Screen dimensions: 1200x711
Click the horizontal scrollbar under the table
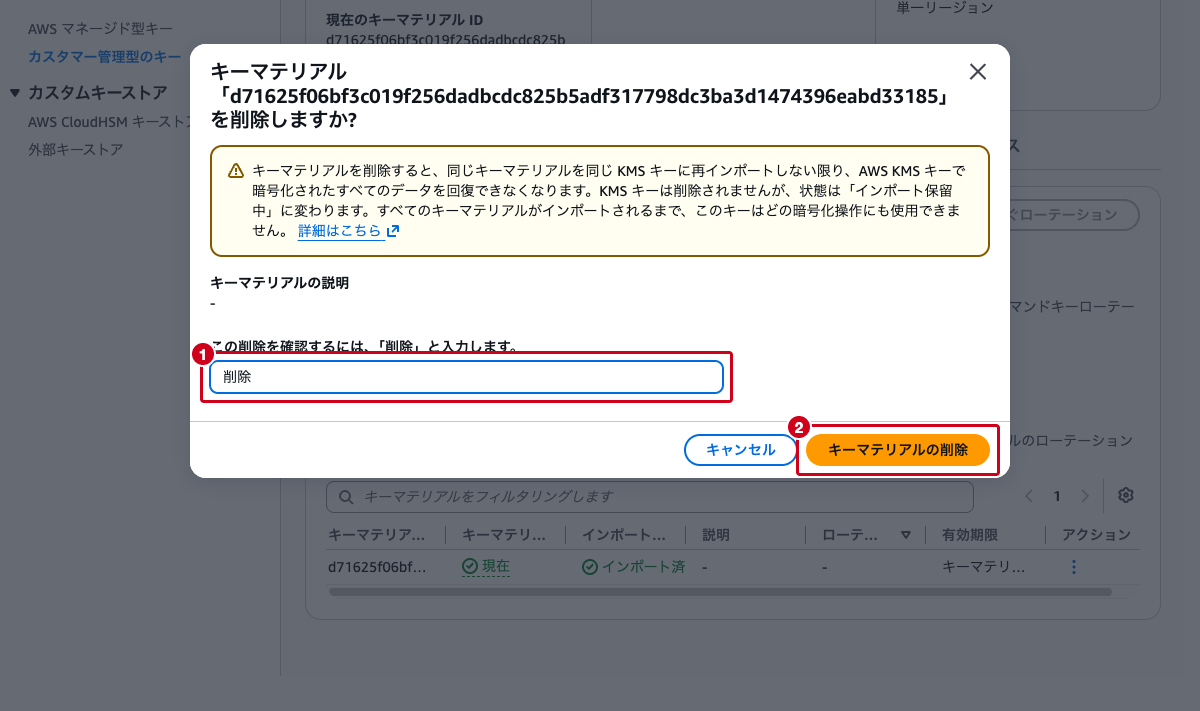point(720,592)
